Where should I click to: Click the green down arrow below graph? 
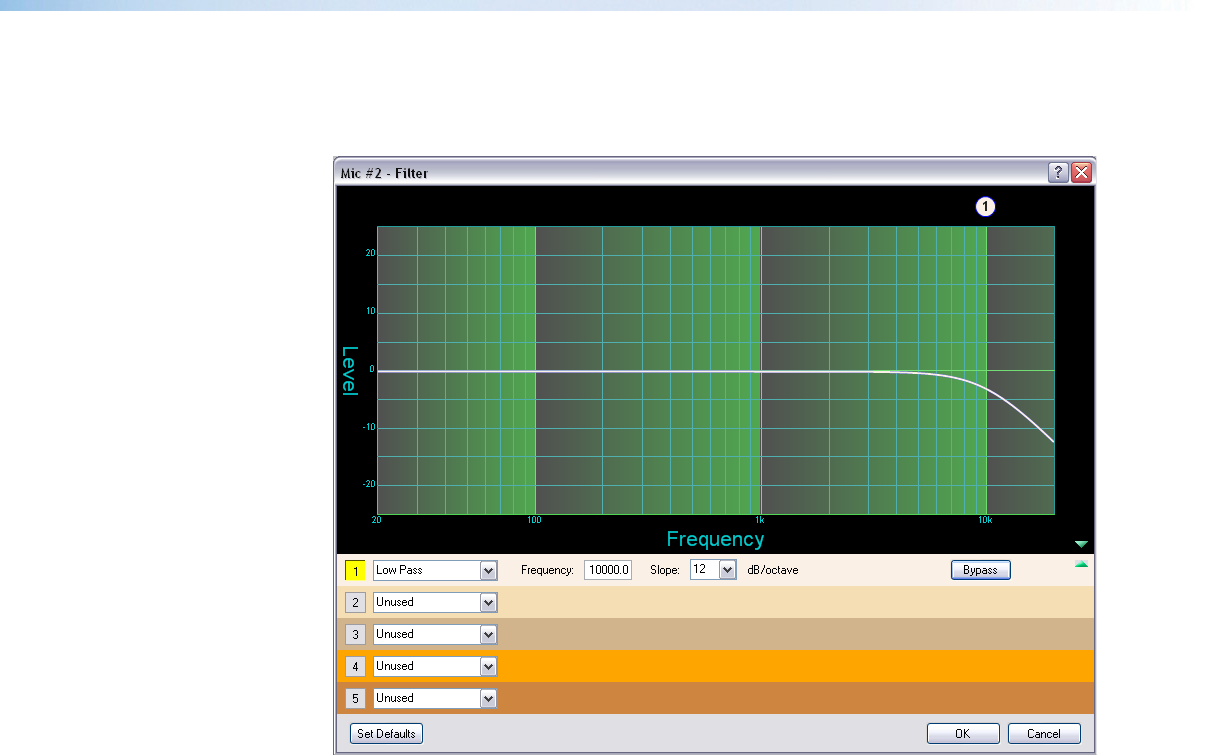(x=1080, y=544)
